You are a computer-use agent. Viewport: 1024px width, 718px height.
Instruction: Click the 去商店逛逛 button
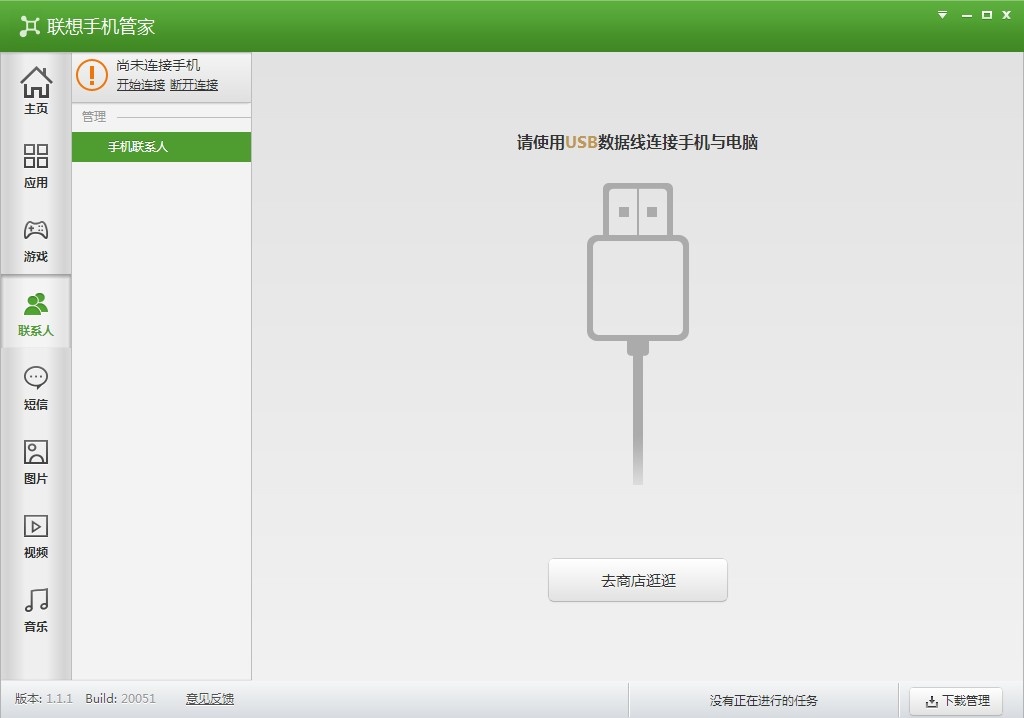pyautogui.click(x=638, y=580)
